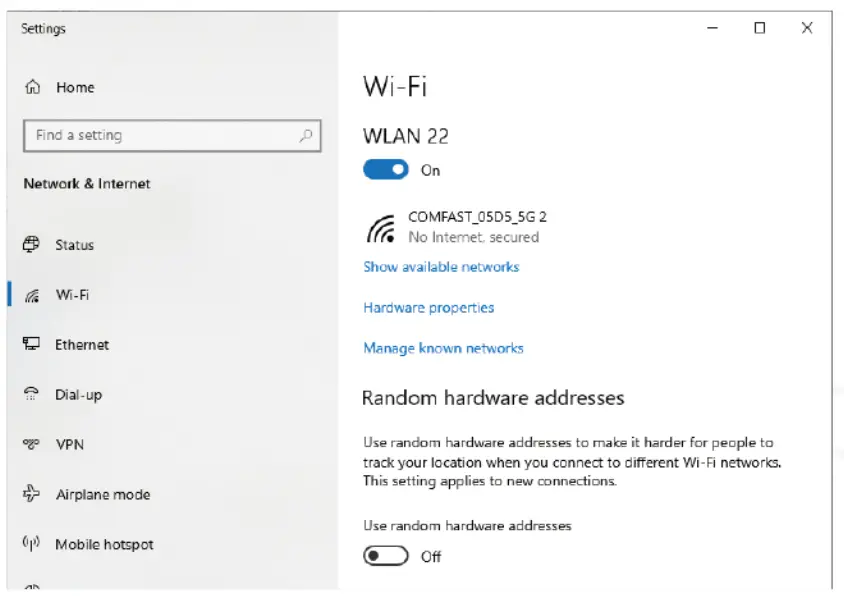The width and height of the screenshot is (844, 599).
Task: Click the VPN sidebar icon
Action: click(x=33, y=444)
